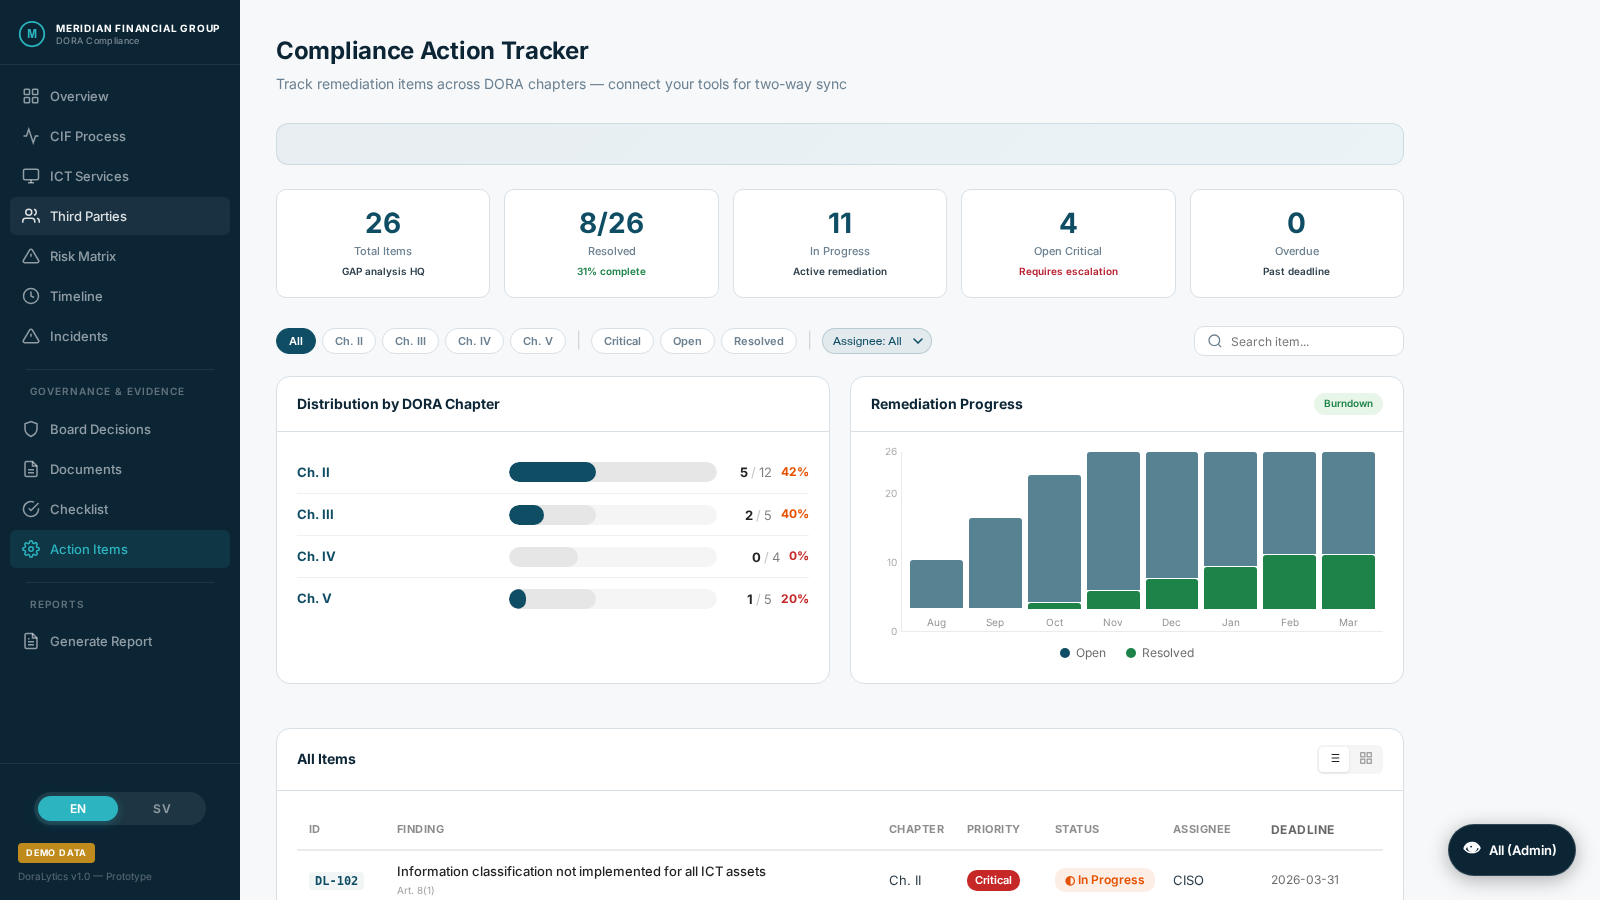1600x900 pixels.
Task: Open ICT Services from the sidebar
Action: (x=88, y=176)
